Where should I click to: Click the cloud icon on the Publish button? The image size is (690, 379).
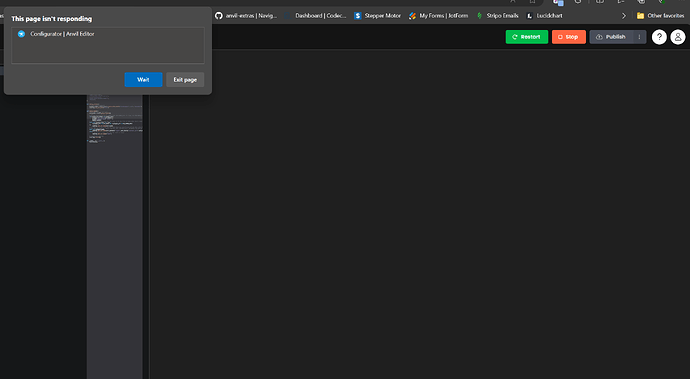[x=599, y=37]
